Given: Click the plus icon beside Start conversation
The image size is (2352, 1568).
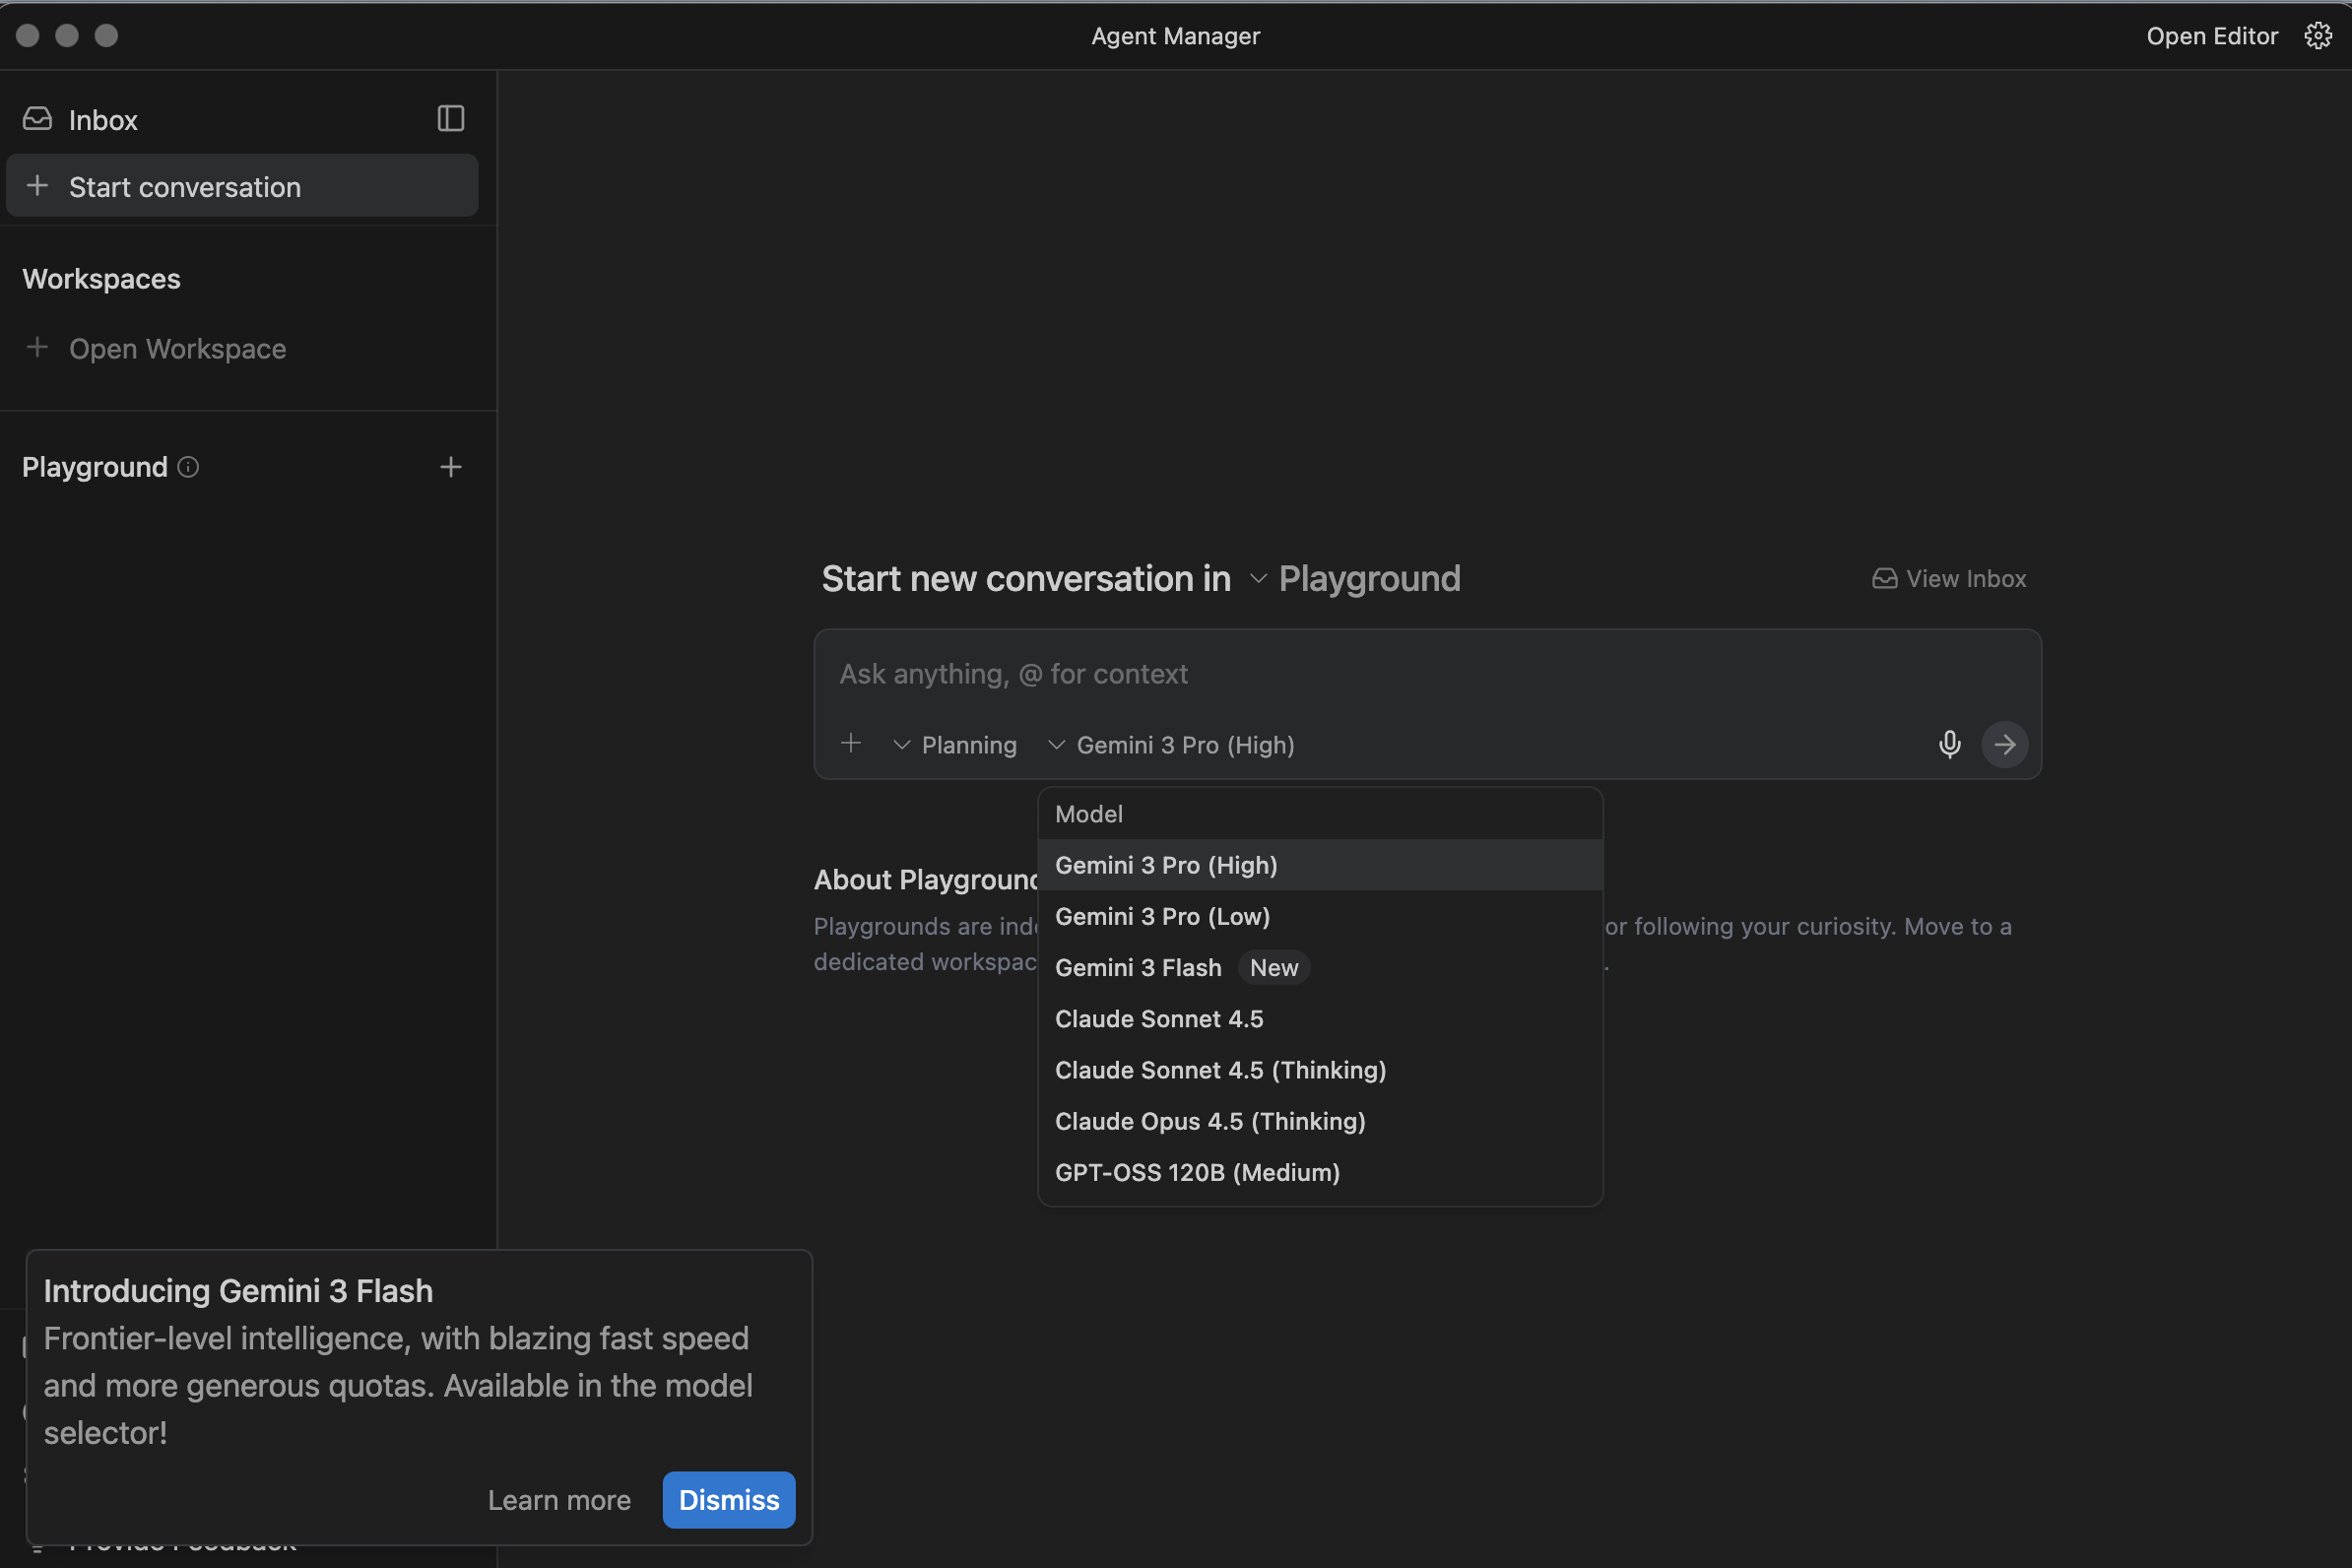Looking at the screenshot, I should pyautogui.click(x=37, y=186).
